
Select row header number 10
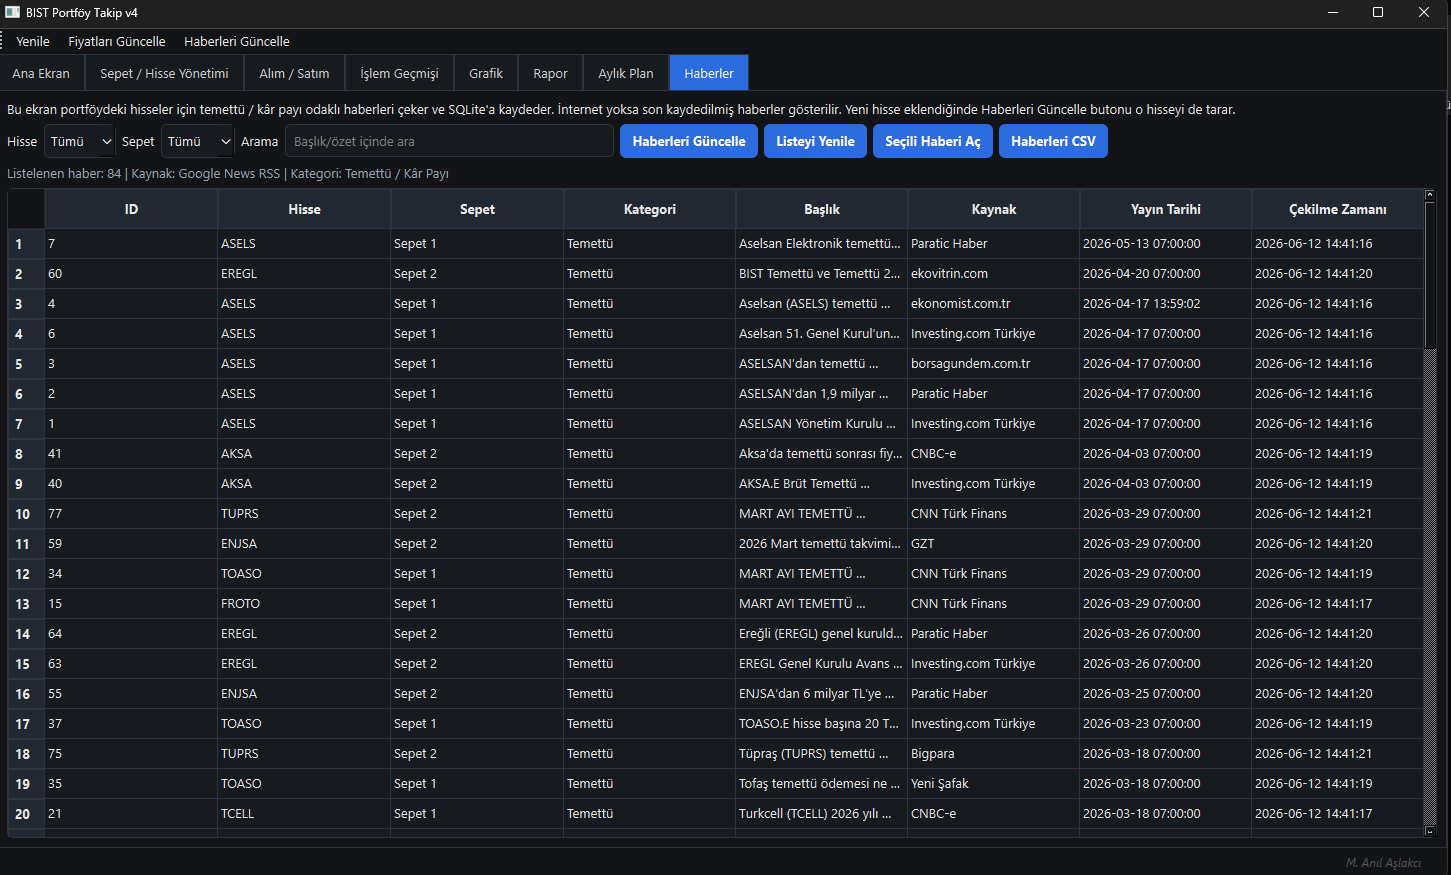point(26,514)
